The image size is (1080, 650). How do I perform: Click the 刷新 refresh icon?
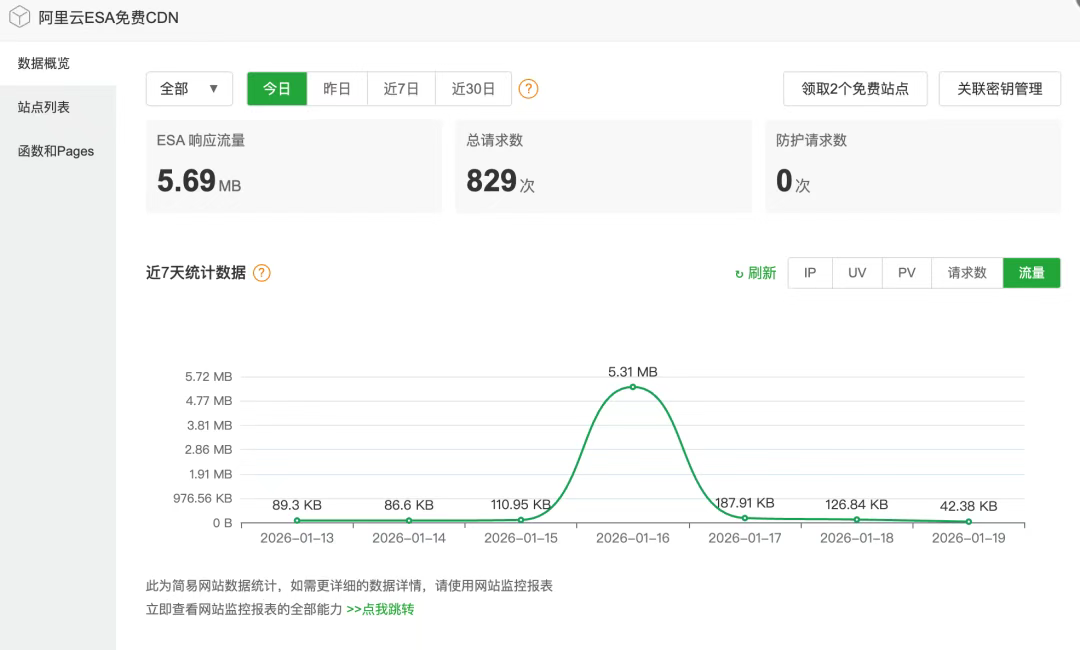click(x=740, y=273)
